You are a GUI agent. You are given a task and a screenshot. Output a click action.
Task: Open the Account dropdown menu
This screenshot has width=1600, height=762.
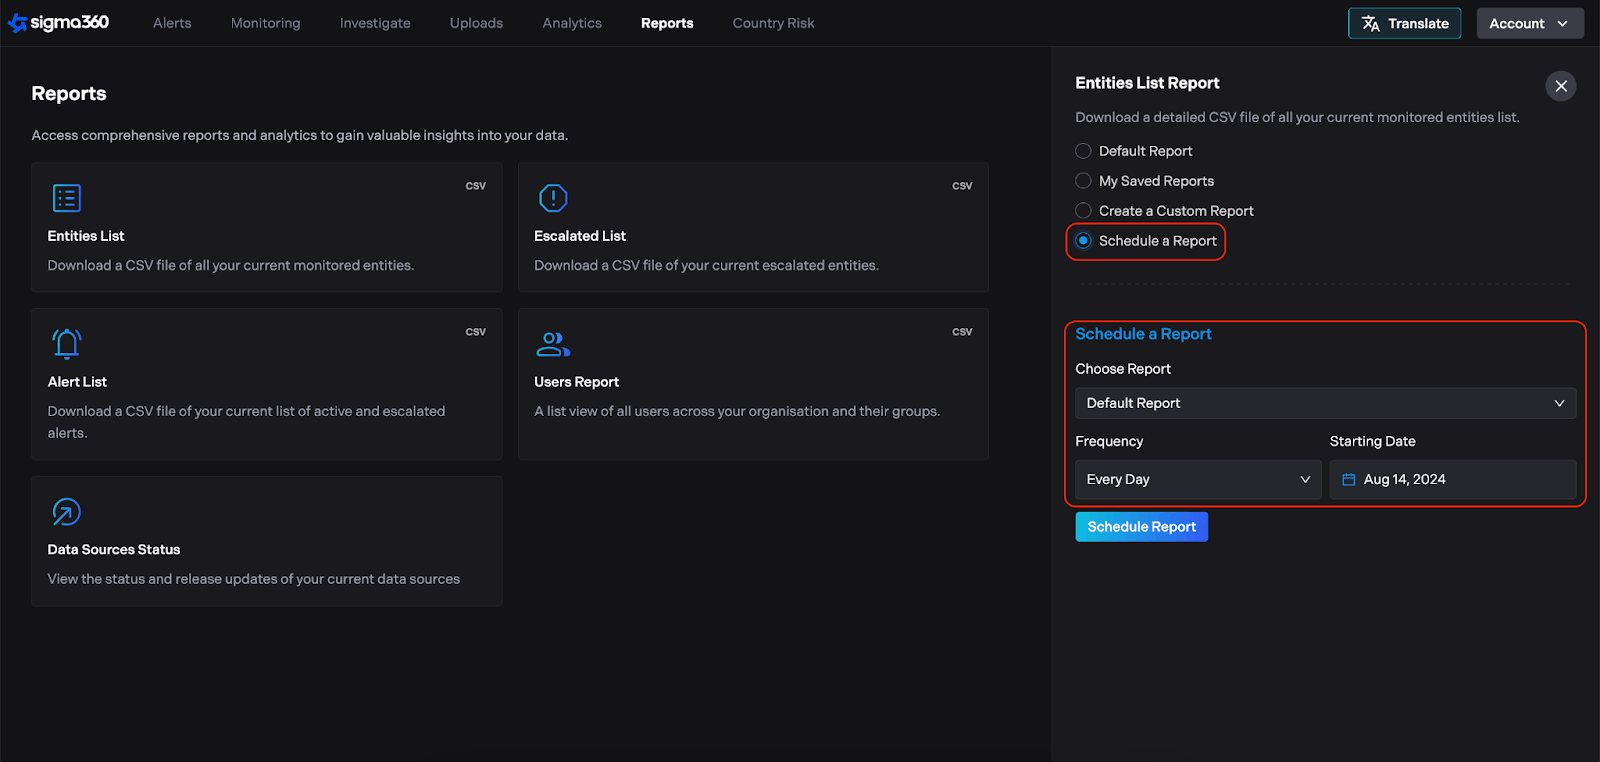click(1529, 23)
